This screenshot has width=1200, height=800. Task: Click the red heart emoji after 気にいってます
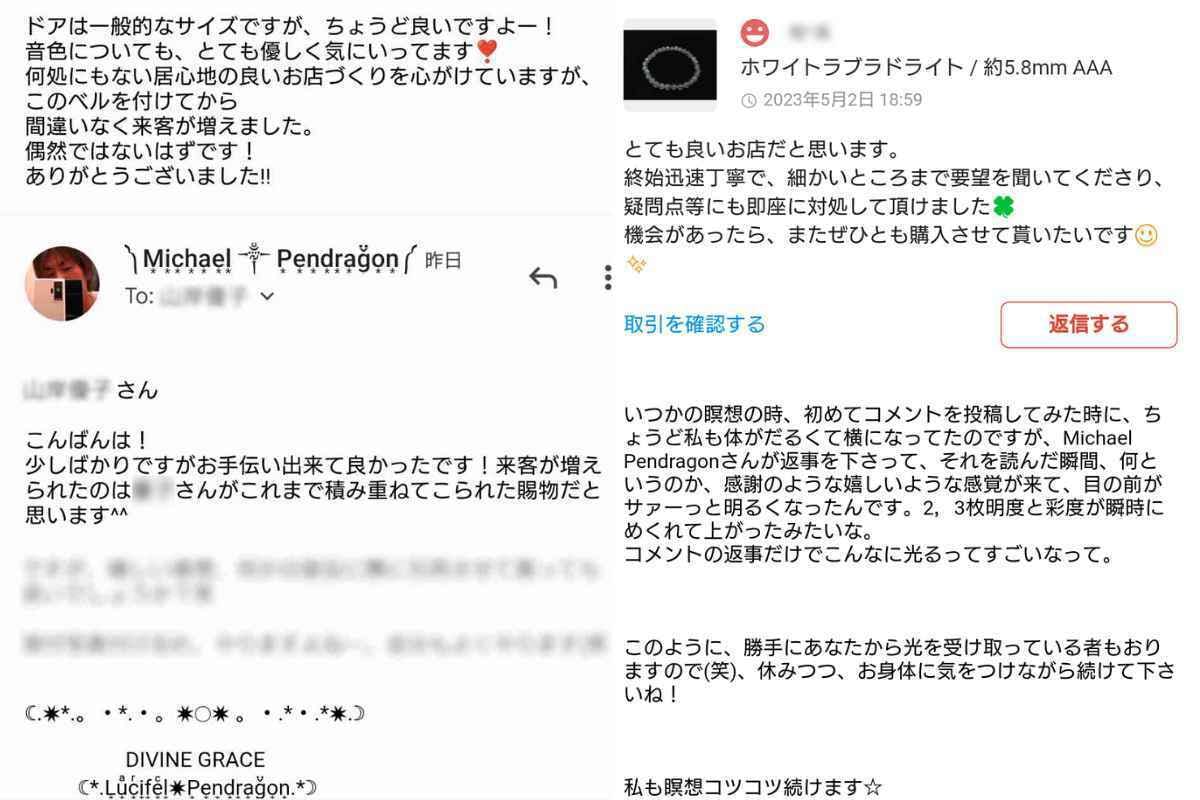486,51
